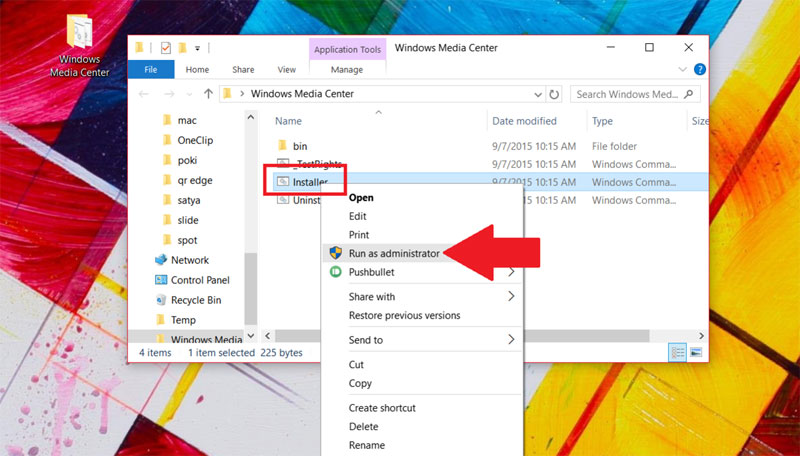Go back with the Back arrow
The height and width of the screenshot is (456, 800).
(144, 94)
